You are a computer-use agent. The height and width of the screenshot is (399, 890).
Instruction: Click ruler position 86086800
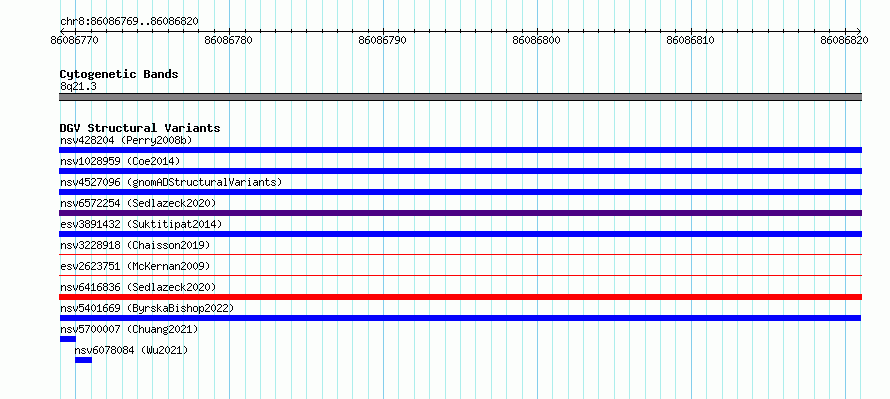[x=536, y=40]
